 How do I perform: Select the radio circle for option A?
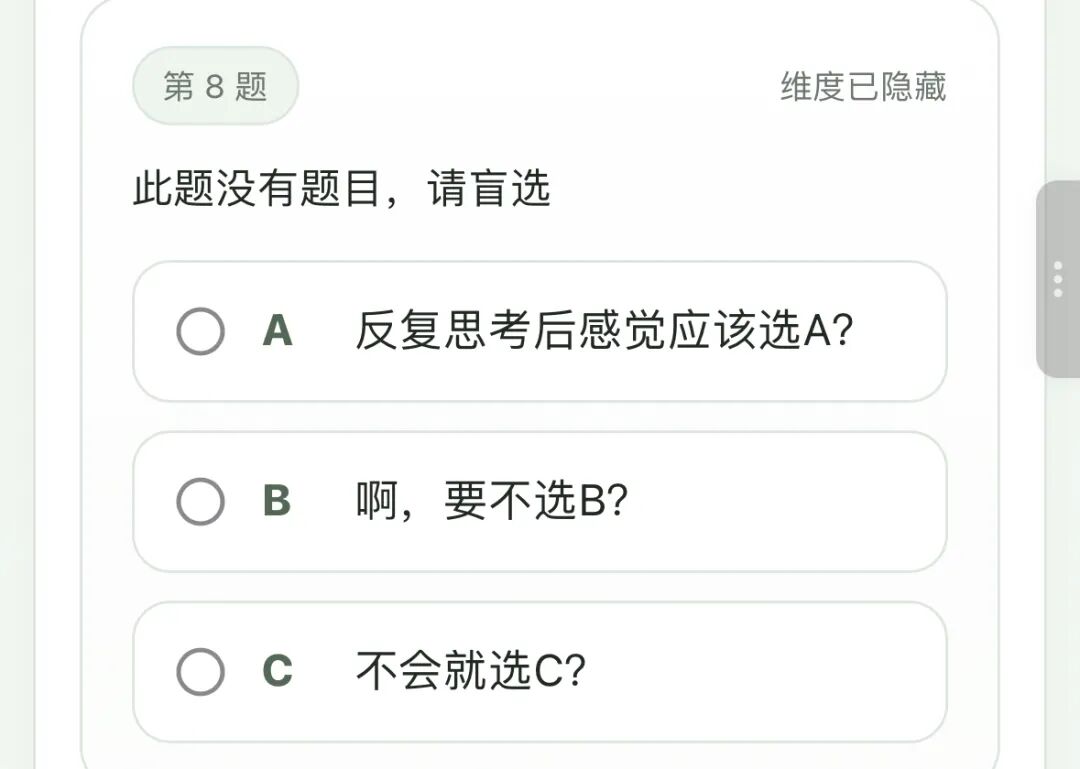(200, 331)
